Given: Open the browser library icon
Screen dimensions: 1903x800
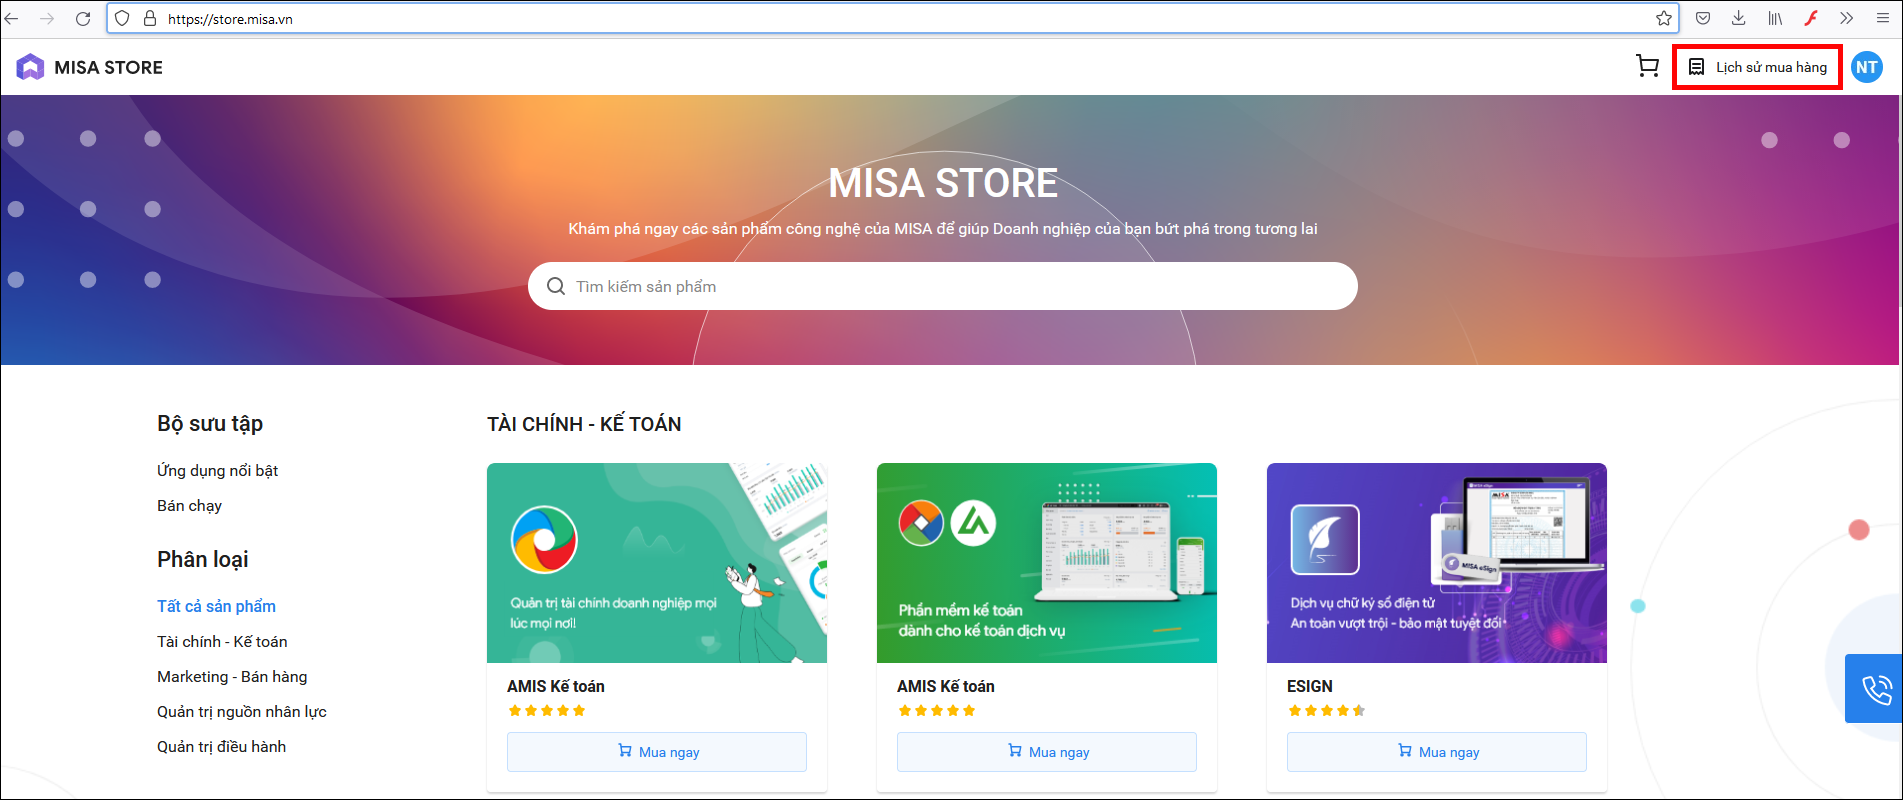Looking at the screenshot, I should [x=1775, y=19].
